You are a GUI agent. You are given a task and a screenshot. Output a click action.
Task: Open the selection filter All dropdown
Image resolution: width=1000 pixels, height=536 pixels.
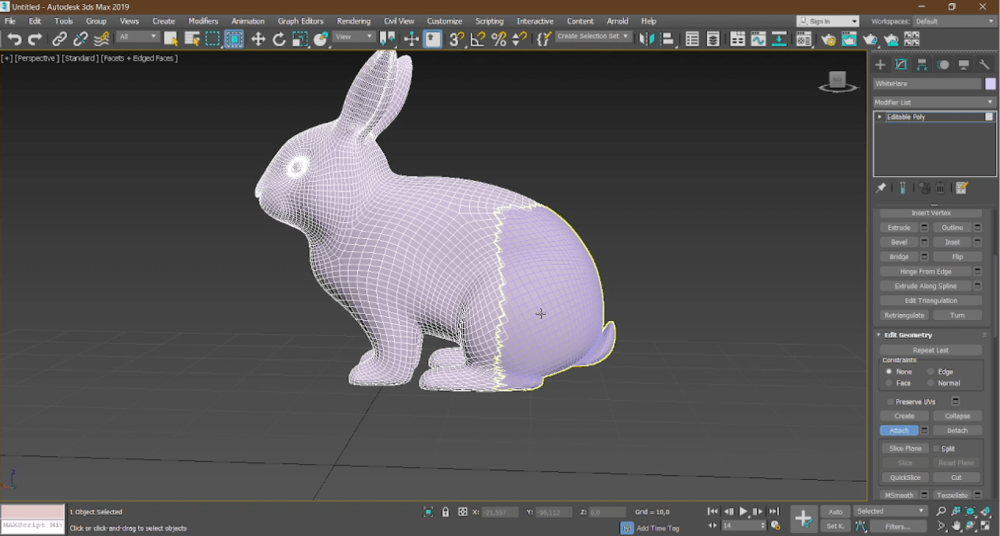tap(137, 37)
